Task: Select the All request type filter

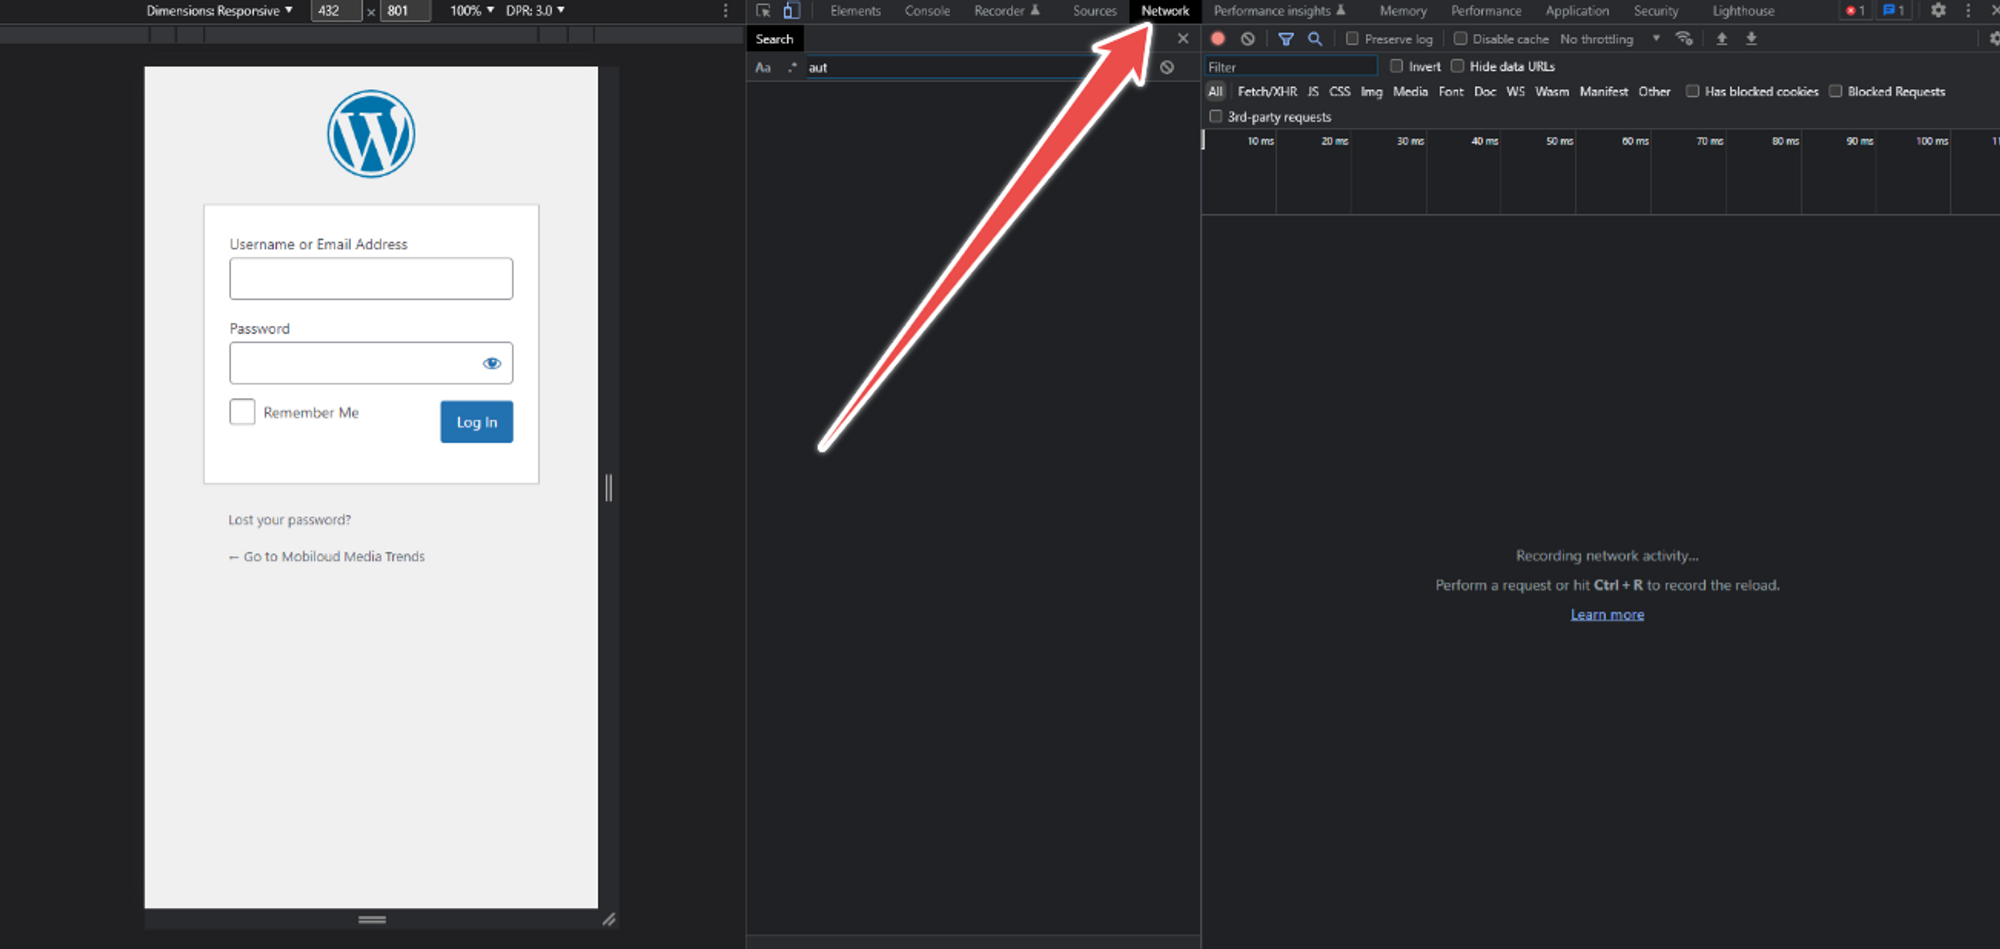Action: point(1215,92)
